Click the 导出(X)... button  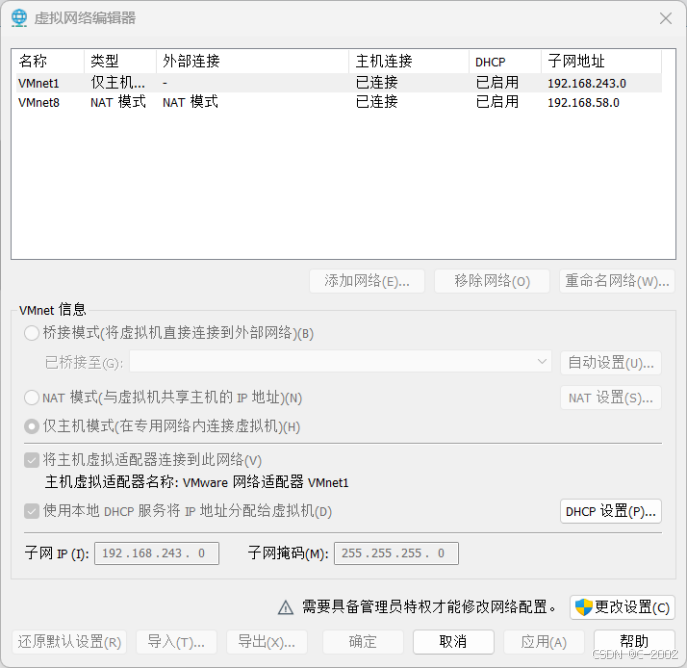[267, 642]
